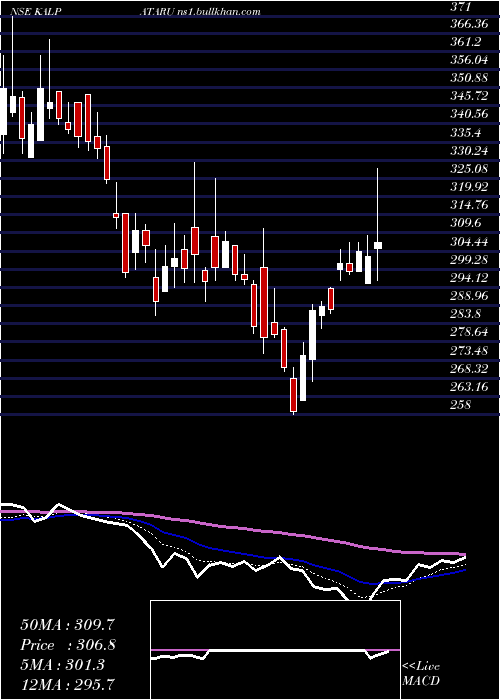Click the 356.04 price axis label

click(x=470, y=60)
